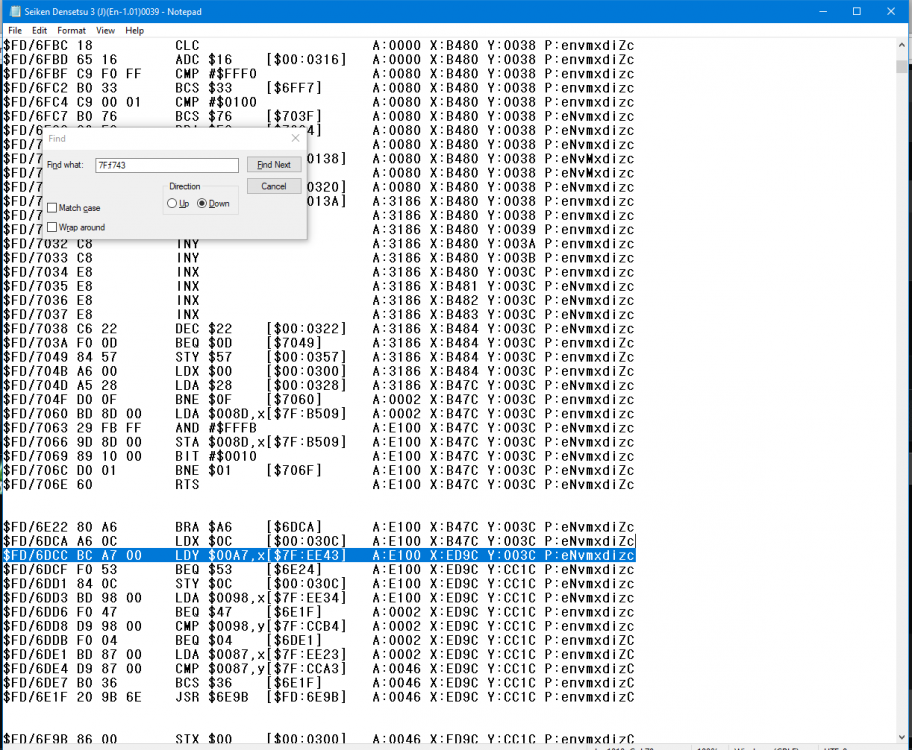Maximize the Notepad window
Viewport: 912px width, 750px height.
pos(857,11)
